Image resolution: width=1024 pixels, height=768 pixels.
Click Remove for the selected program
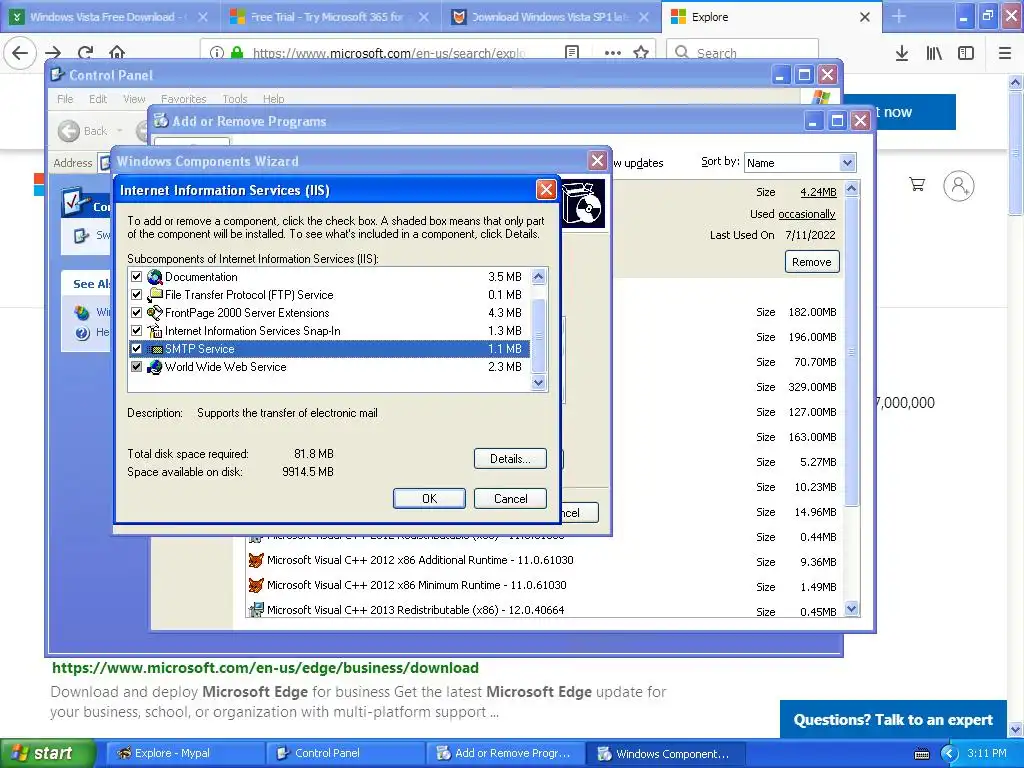pyautogui.click(x=812, y=262)
